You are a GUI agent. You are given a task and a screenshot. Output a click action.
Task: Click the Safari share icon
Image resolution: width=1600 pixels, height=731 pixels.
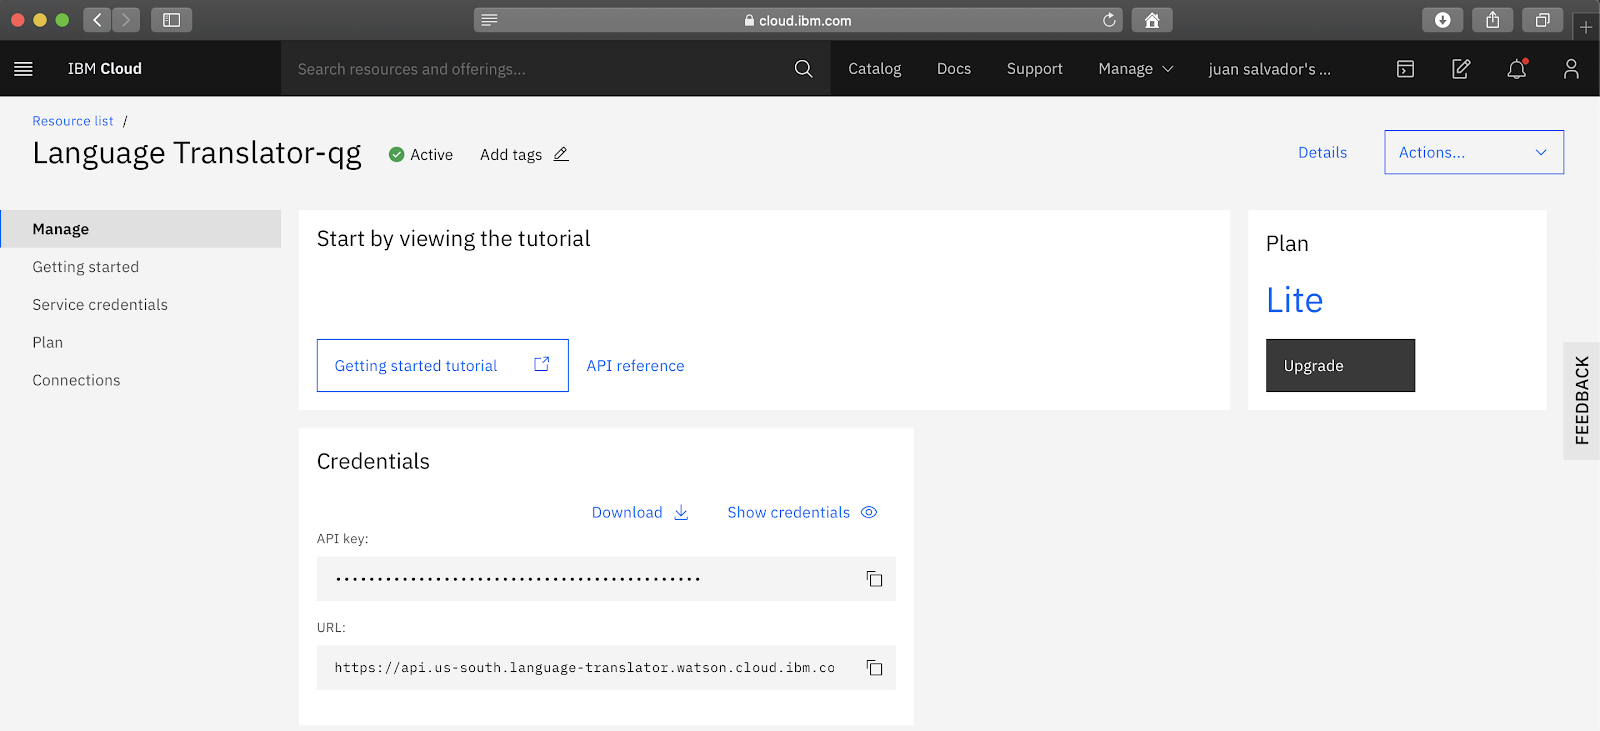1492,20
